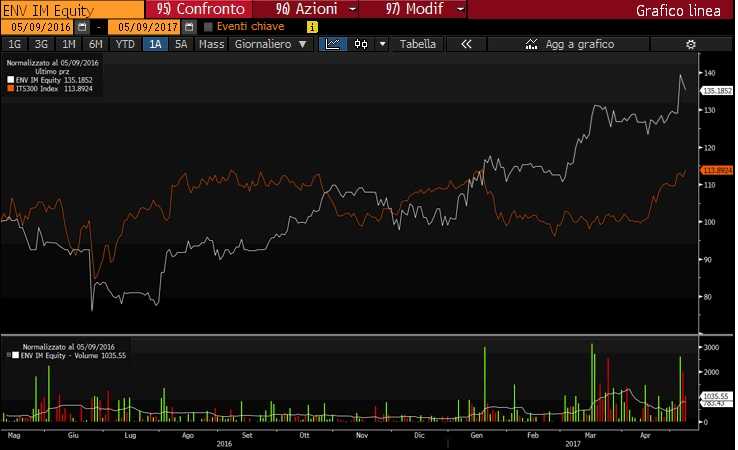The image size is (738, 450).
Task: Click the orange 113.8924 axis label
Action: coord(717,170)
